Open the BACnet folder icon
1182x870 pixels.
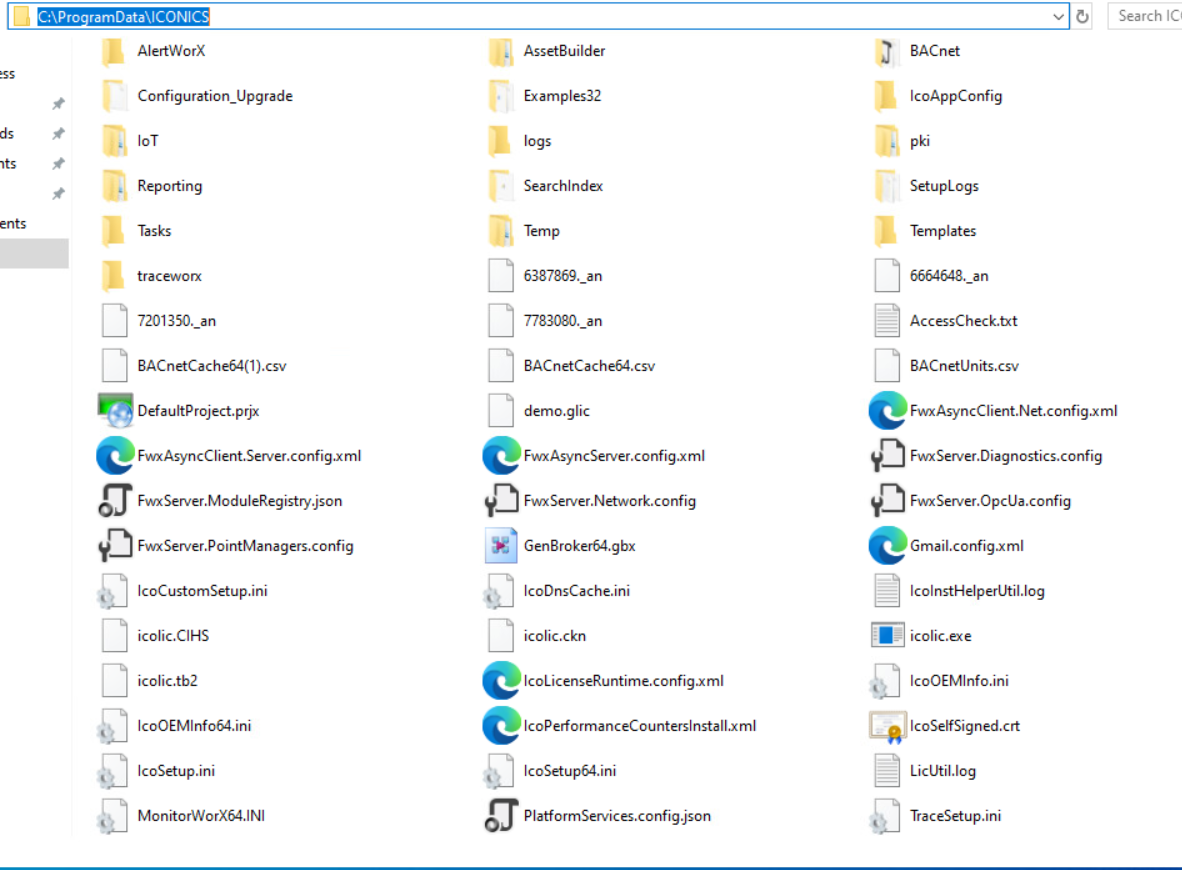[886, 51]
